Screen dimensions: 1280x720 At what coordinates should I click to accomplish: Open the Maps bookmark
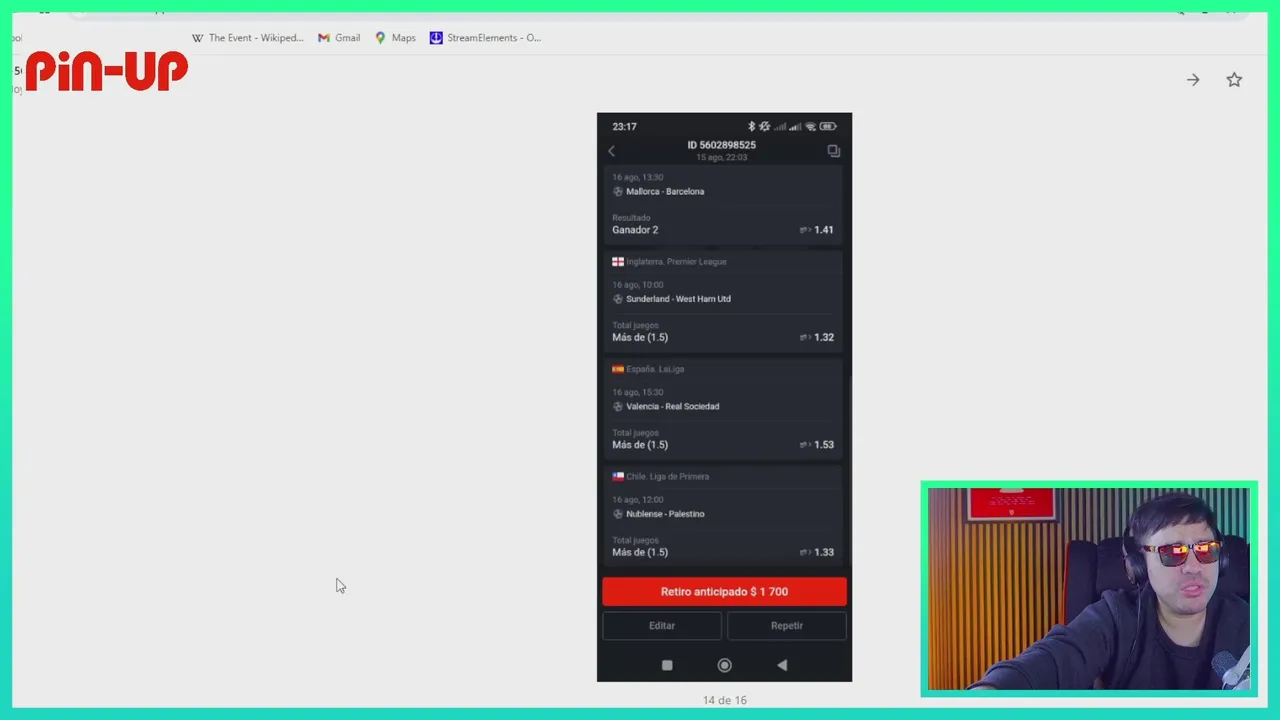[395, 38]
